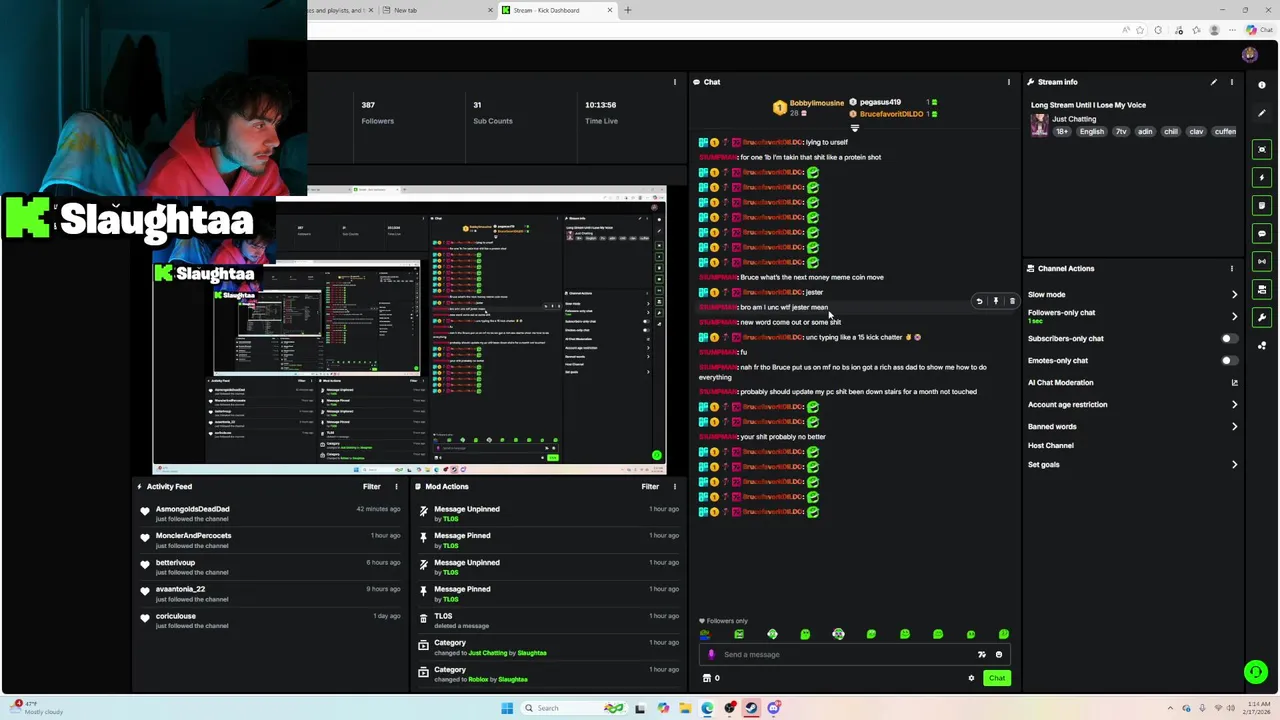
Task: Click pin icon on hovered chat message
Action: pos(996,301)
